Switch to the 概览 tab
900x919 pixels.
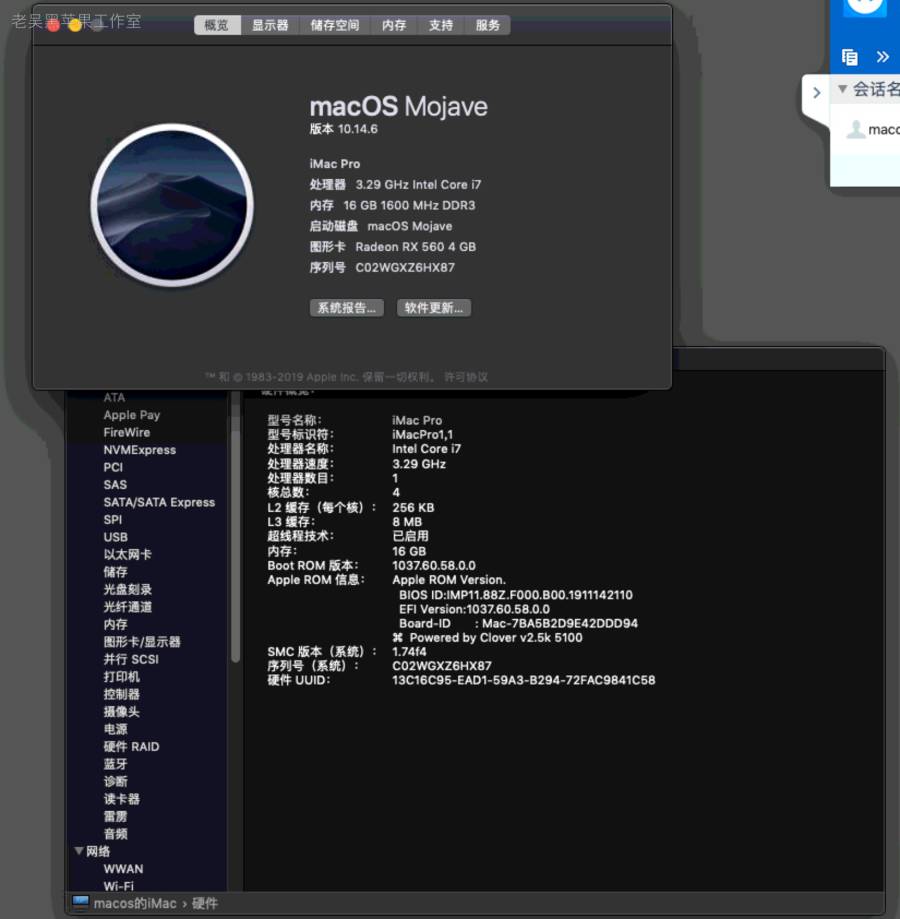217,25
